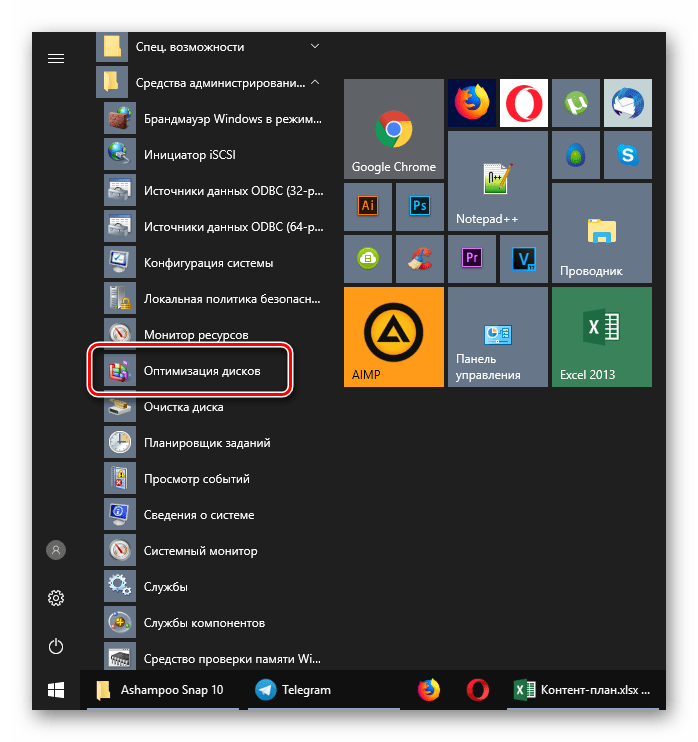Launch the Vegas Pro tile
Screen dimensions: 698x742
(x=524, y=259)
